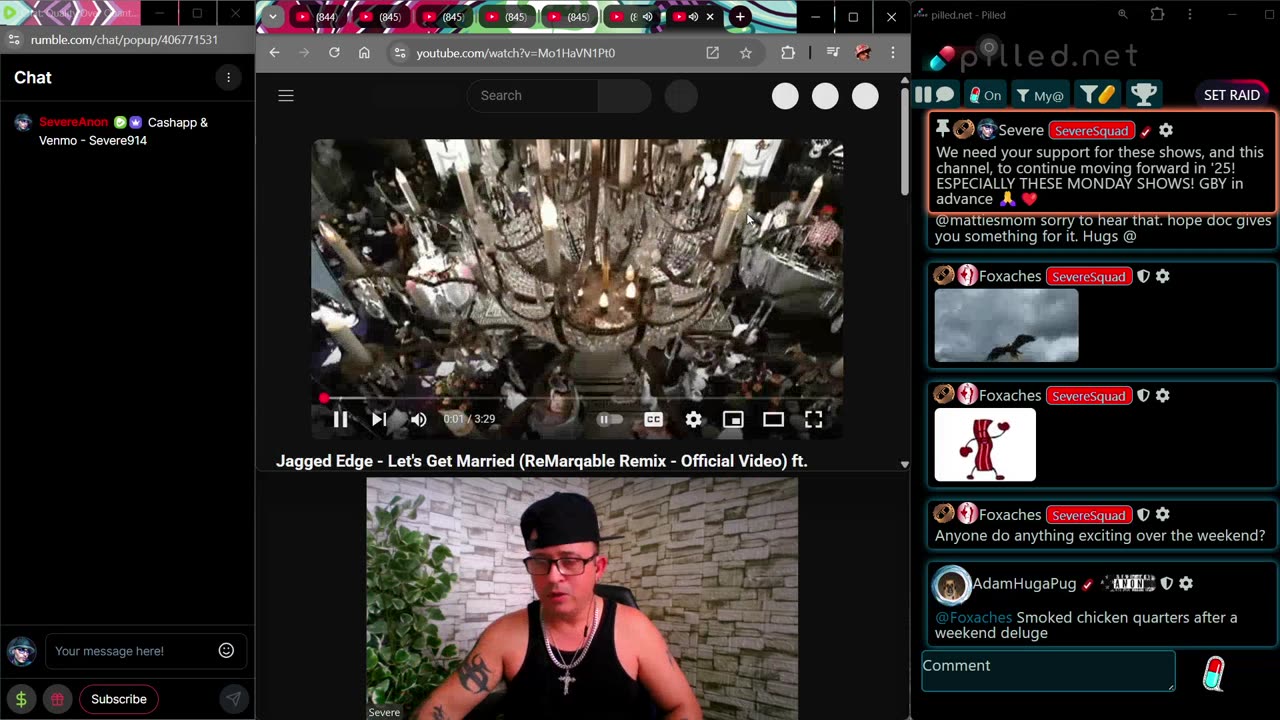
Task: Click the YouTube search field
Action: [x=533, y=95]
